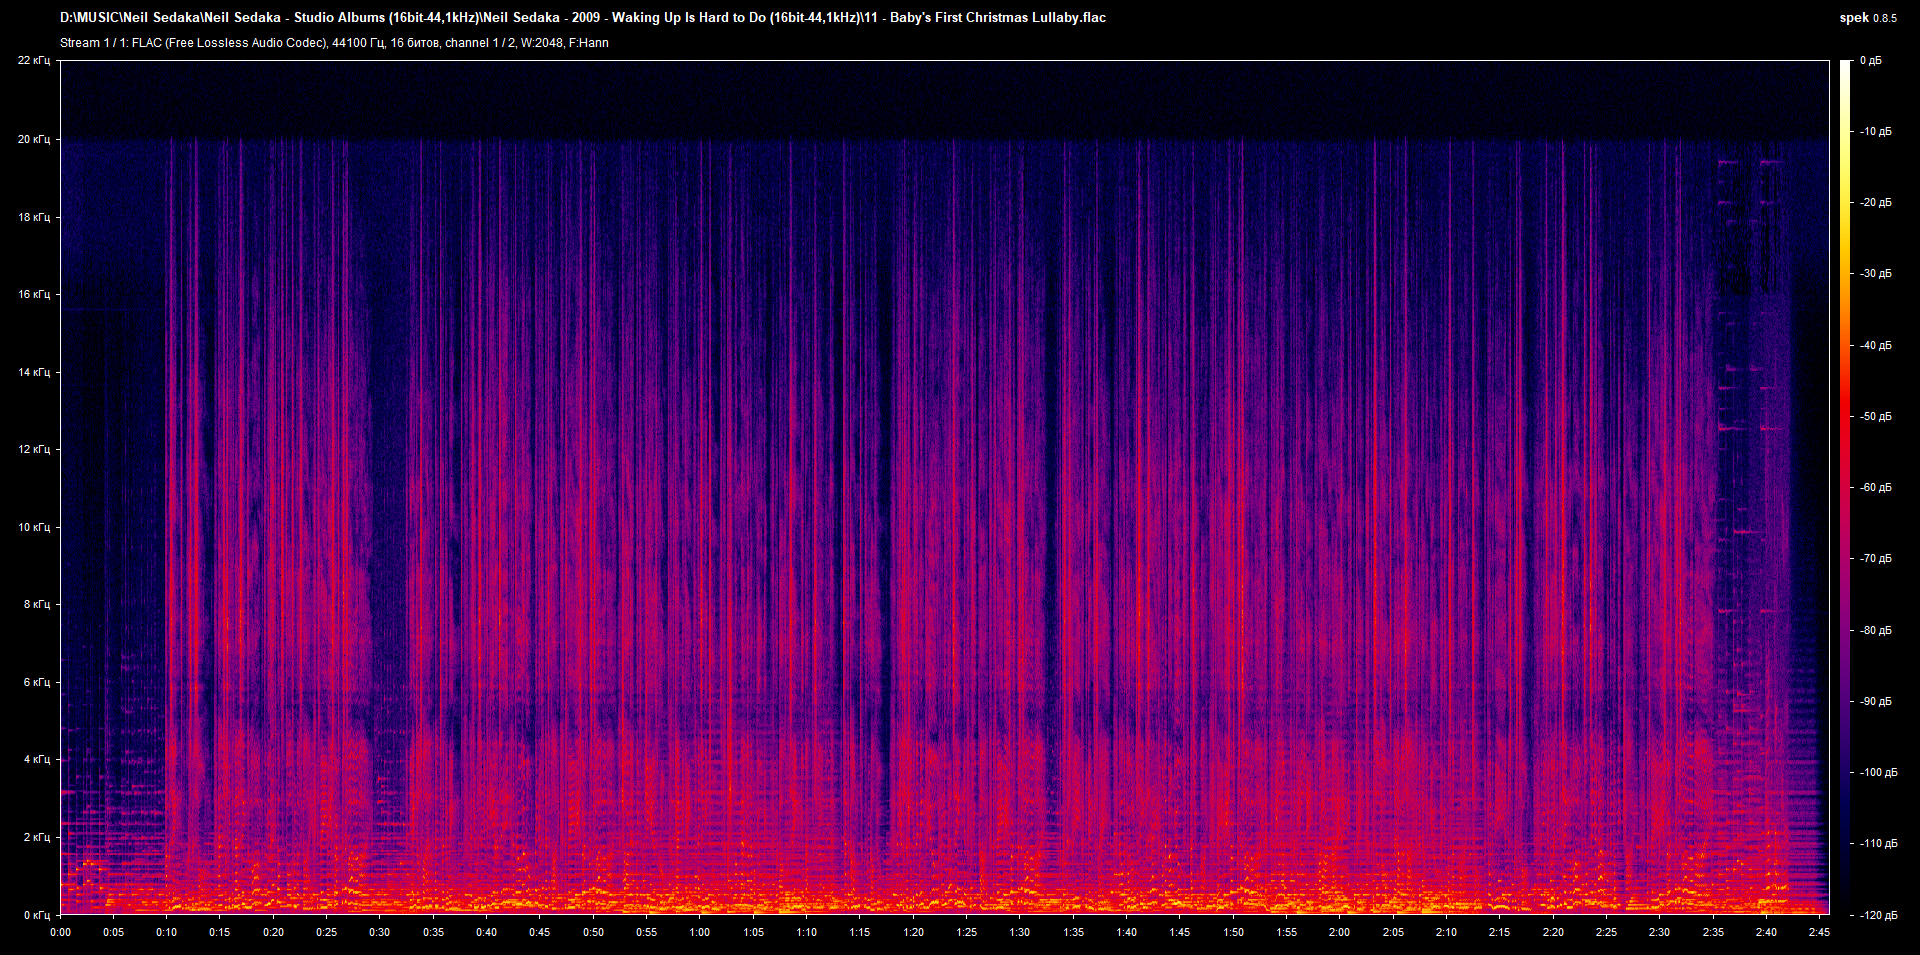This screenshot has height=955, width=1920.
Task: Pick the '0:30' time axis label
Action: [380, 932]
